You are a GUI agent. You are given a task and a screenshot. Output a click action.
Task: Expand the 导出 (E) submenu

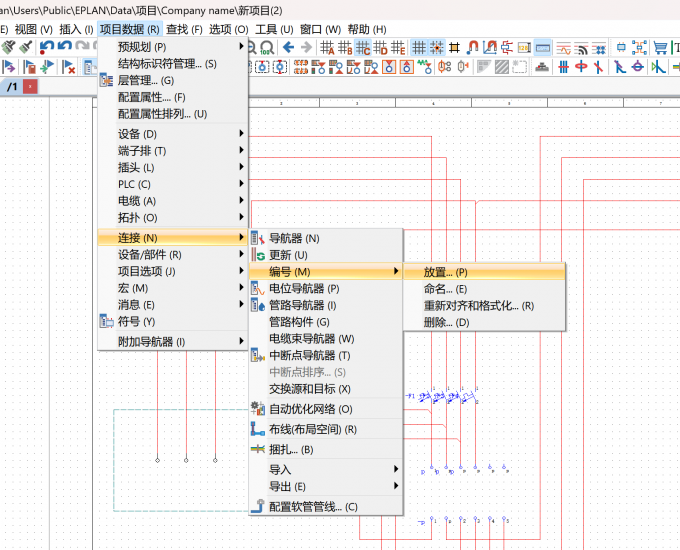[x=326, y=486]
